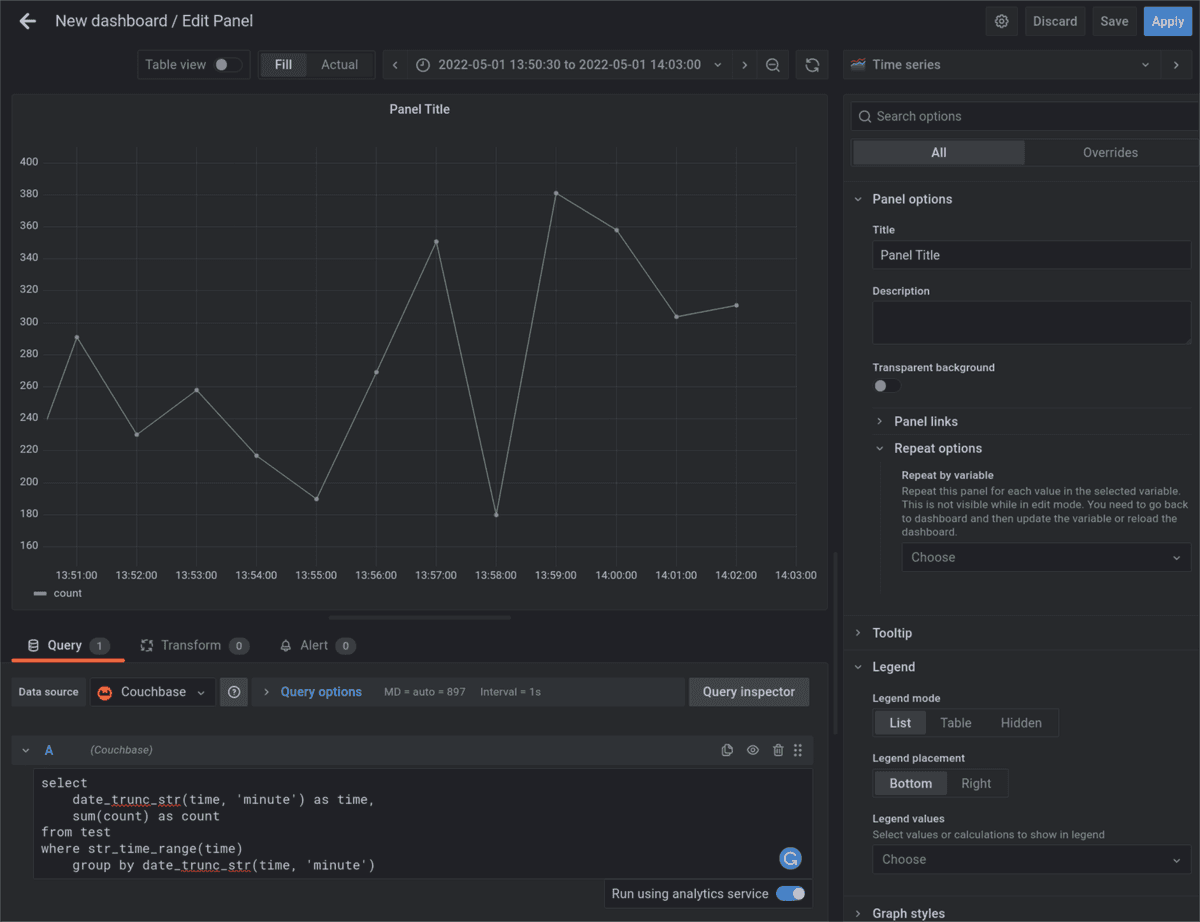This screenshot has width=1200, height=922.
Task: Open the Overrides tab
Action: 1110,152
